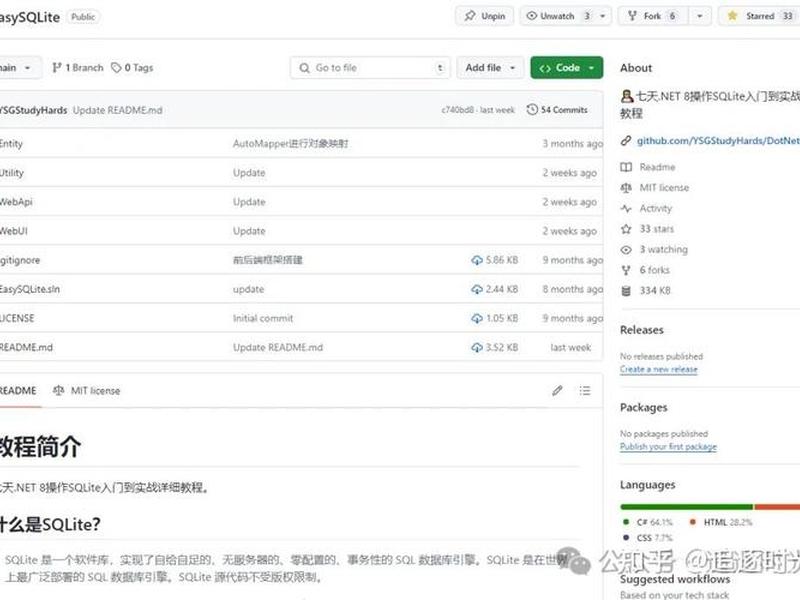
Task: Open the README.md file row
Action: (x=301, y=347)
